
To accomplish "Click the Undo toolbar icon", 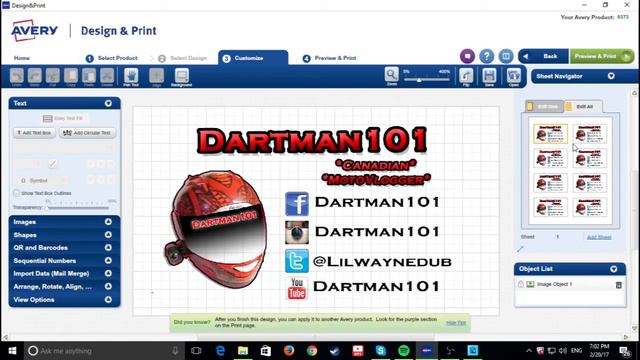I will [x=17, y=76].
